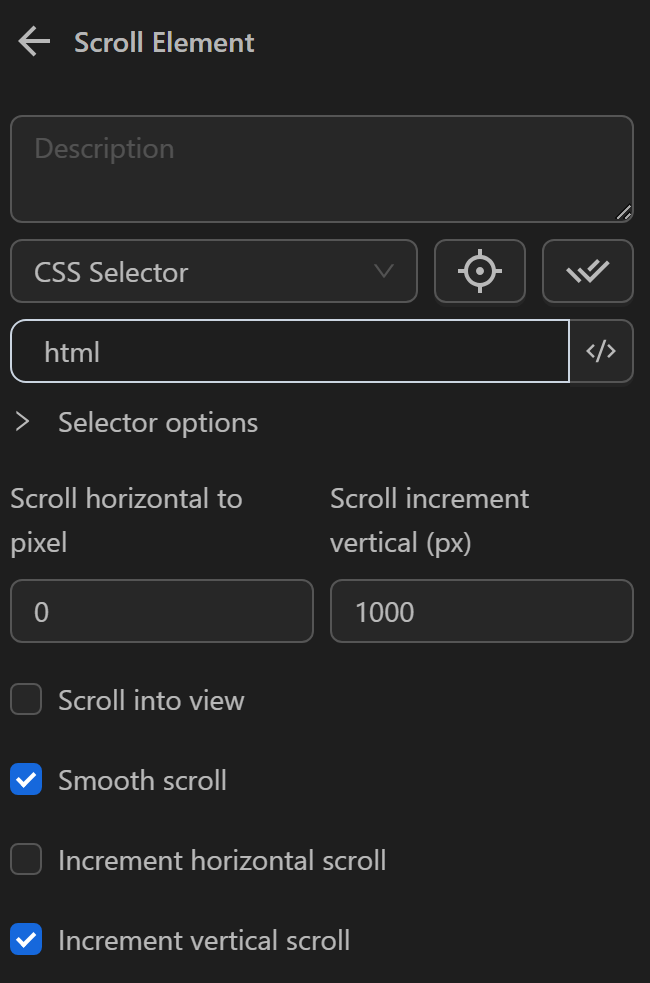Click the Scroll Element title heading
The height and width of the screenshot is (983, 650).
tap(163, 43)
